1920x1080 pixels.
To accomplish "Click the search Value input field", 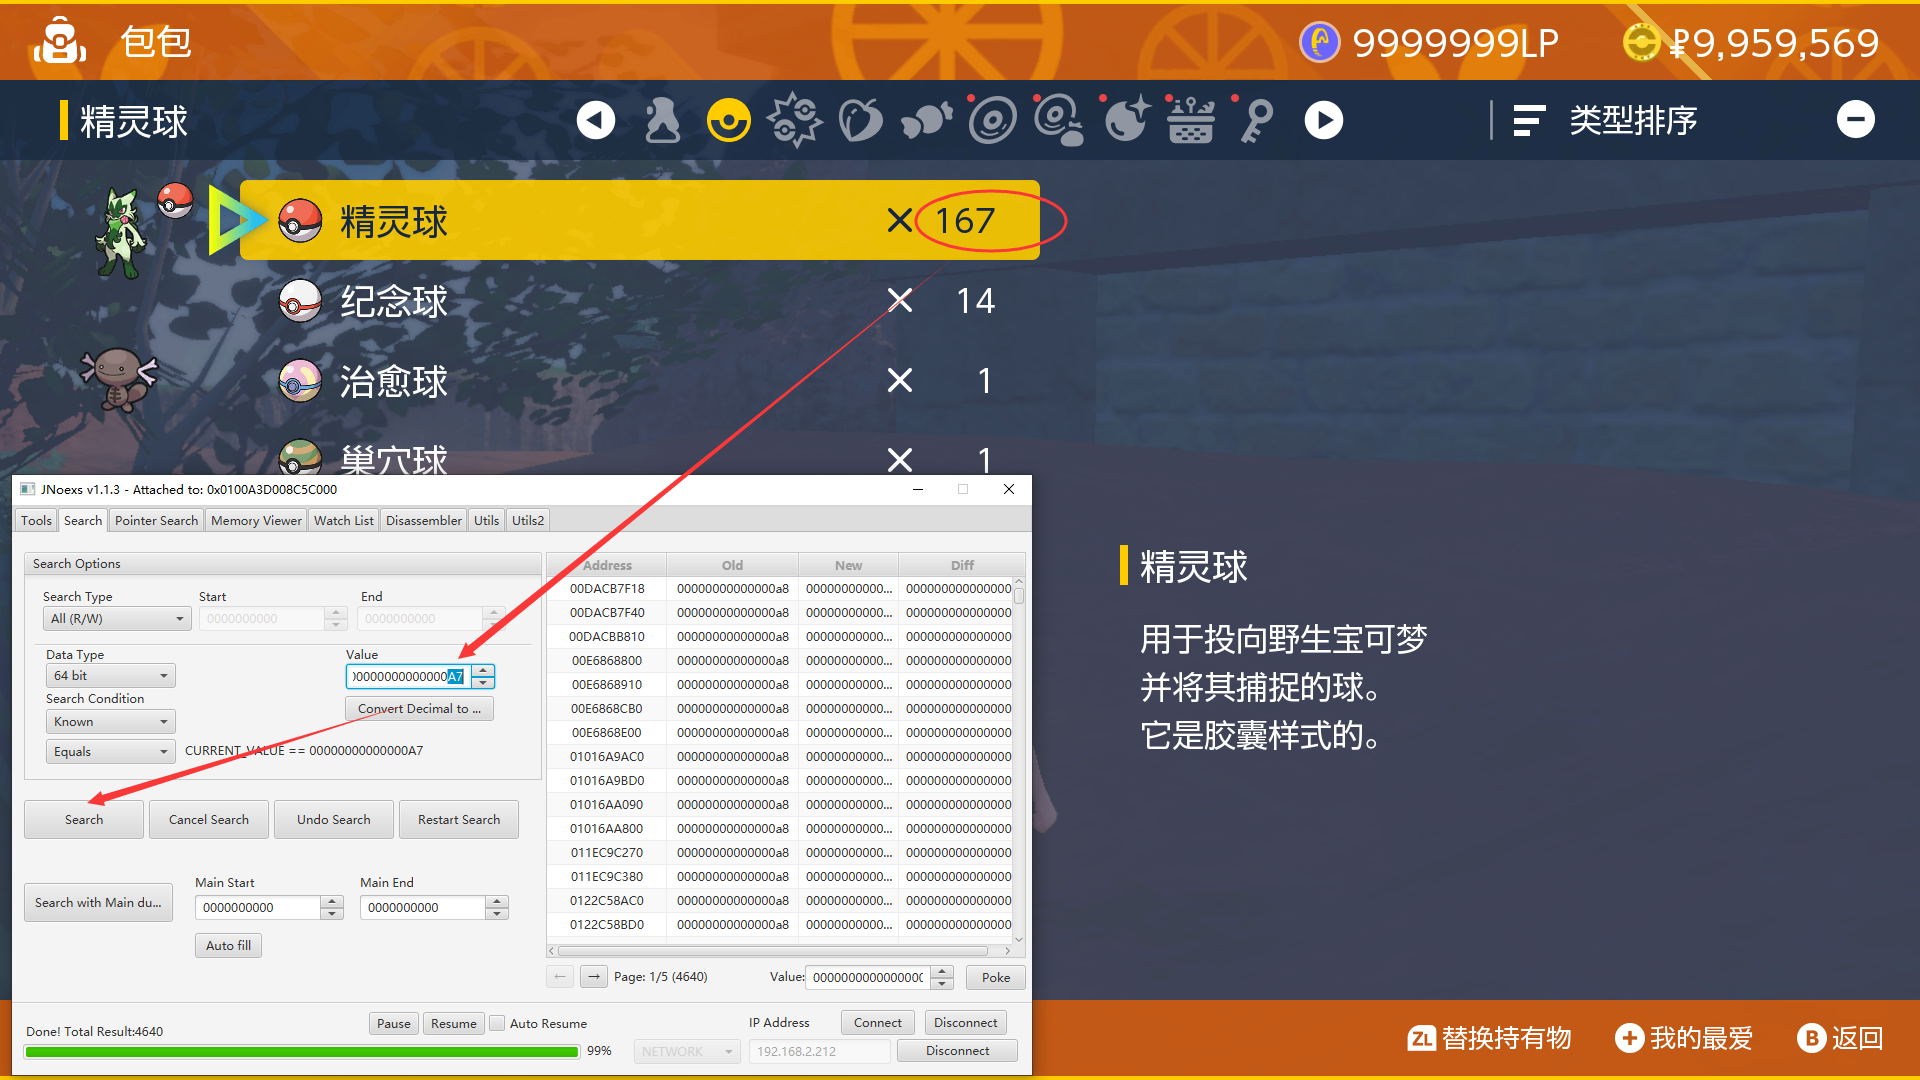I will (x=409, y=677).
